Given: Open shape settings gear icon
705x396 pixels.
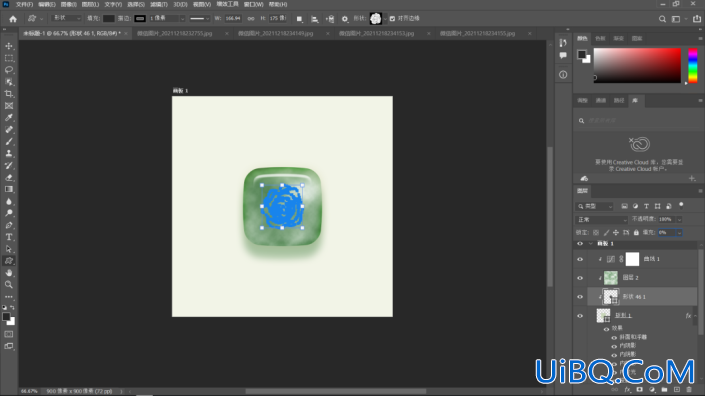Looking at the screenshot, I should click(345, 19).
